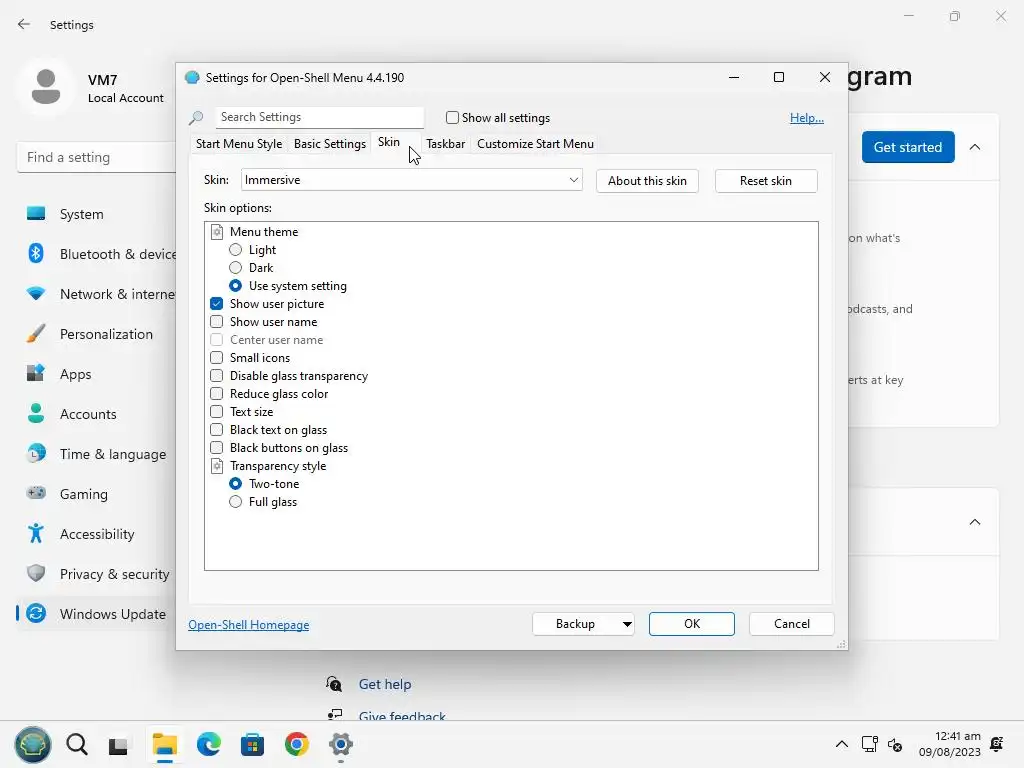Launch Google Chrome from the taskbar
Image resolution: width=1024 pixels, height=768 pixels.
point(296,744)
